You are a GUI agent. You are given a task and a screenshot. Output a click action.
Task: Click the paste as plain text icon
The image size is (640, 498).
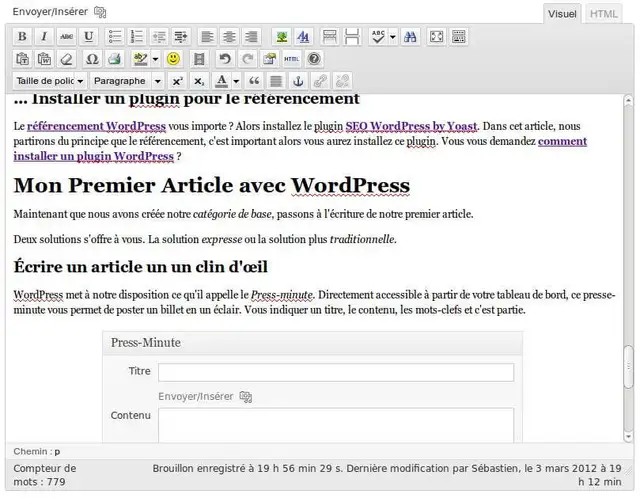(22, 59)
